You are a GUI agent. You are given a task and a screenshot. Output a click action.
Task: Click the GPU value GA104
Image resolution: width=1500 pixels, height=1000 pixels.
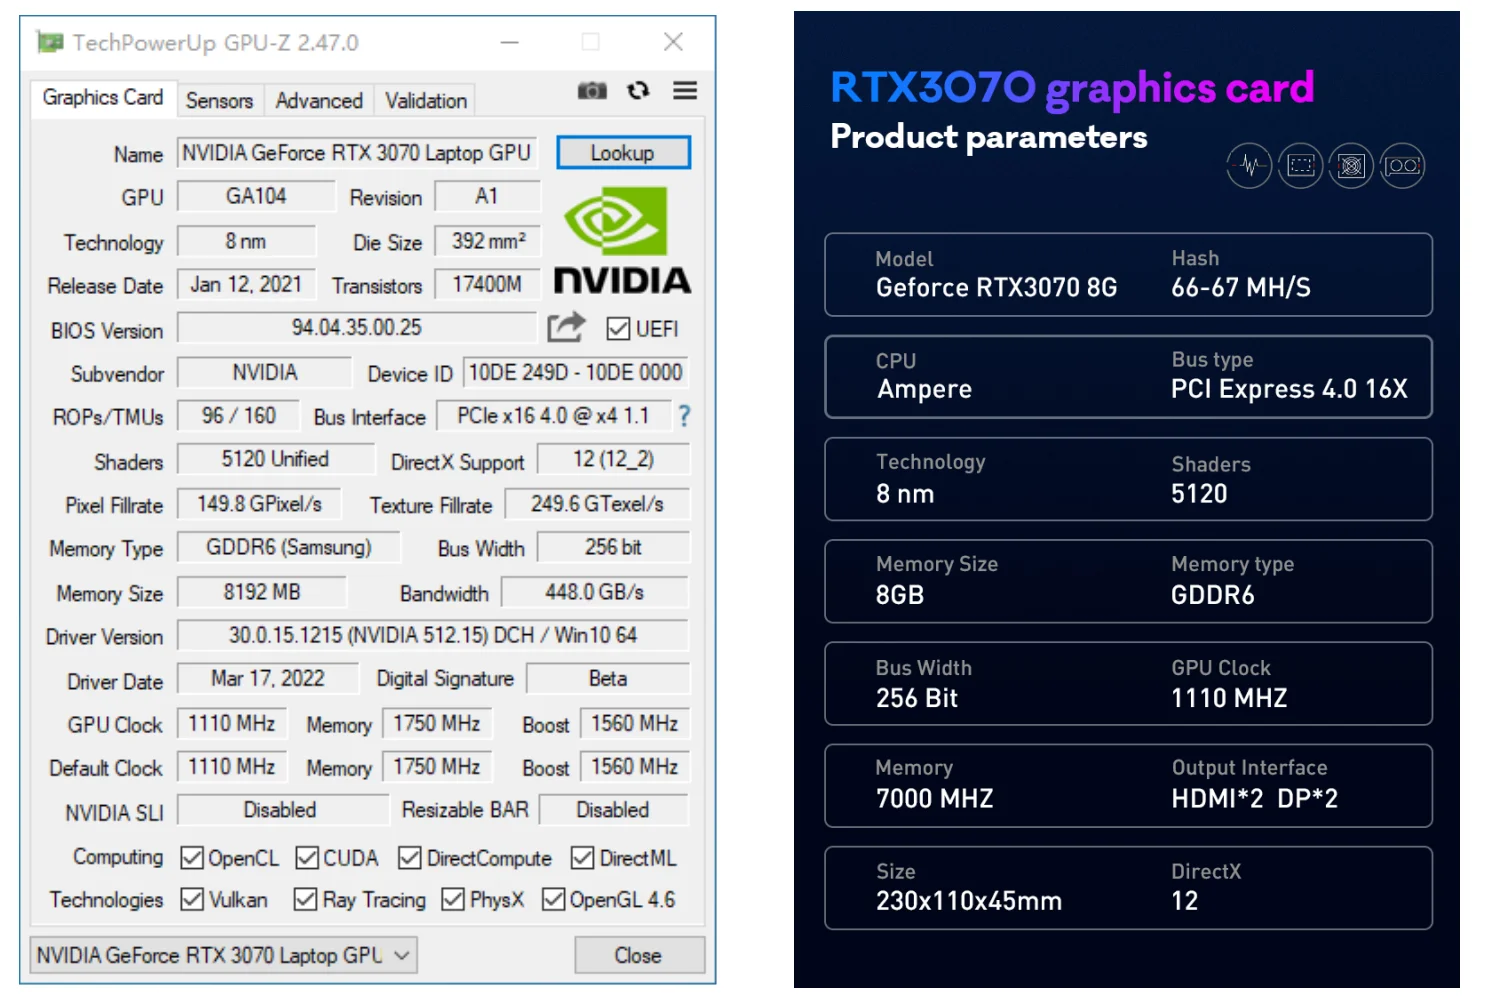point(256,196)
